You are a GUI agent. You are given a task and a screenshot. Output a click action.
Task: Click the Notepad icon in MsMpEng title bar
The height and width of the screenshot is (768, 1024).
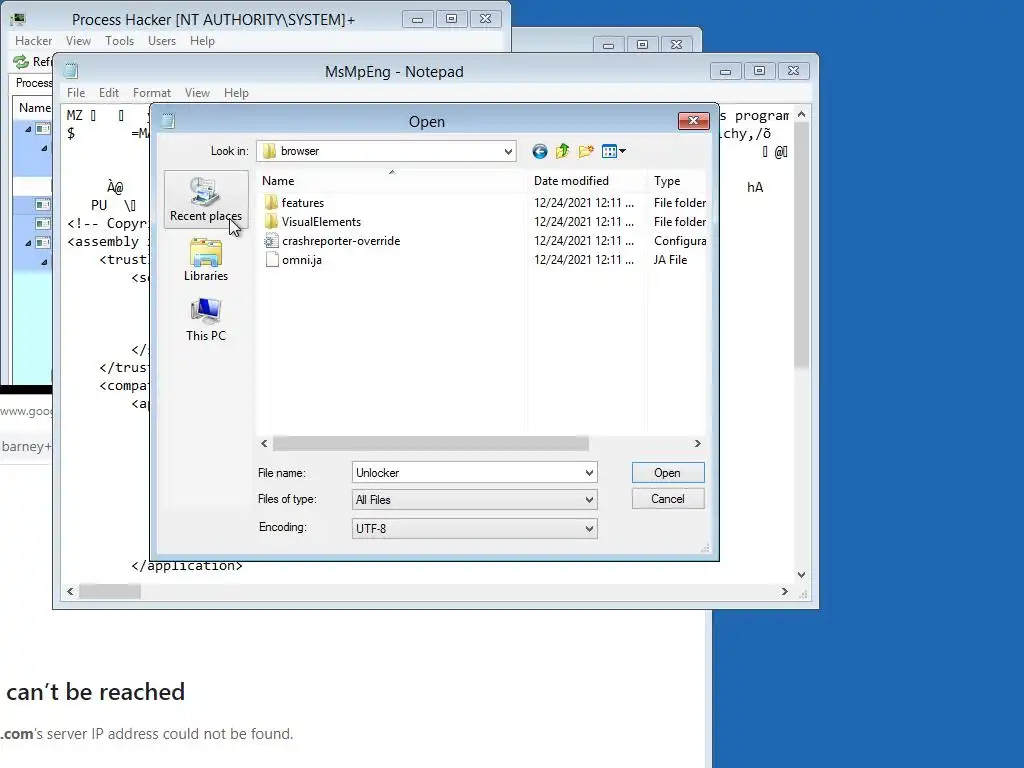[x=71, y=71]
